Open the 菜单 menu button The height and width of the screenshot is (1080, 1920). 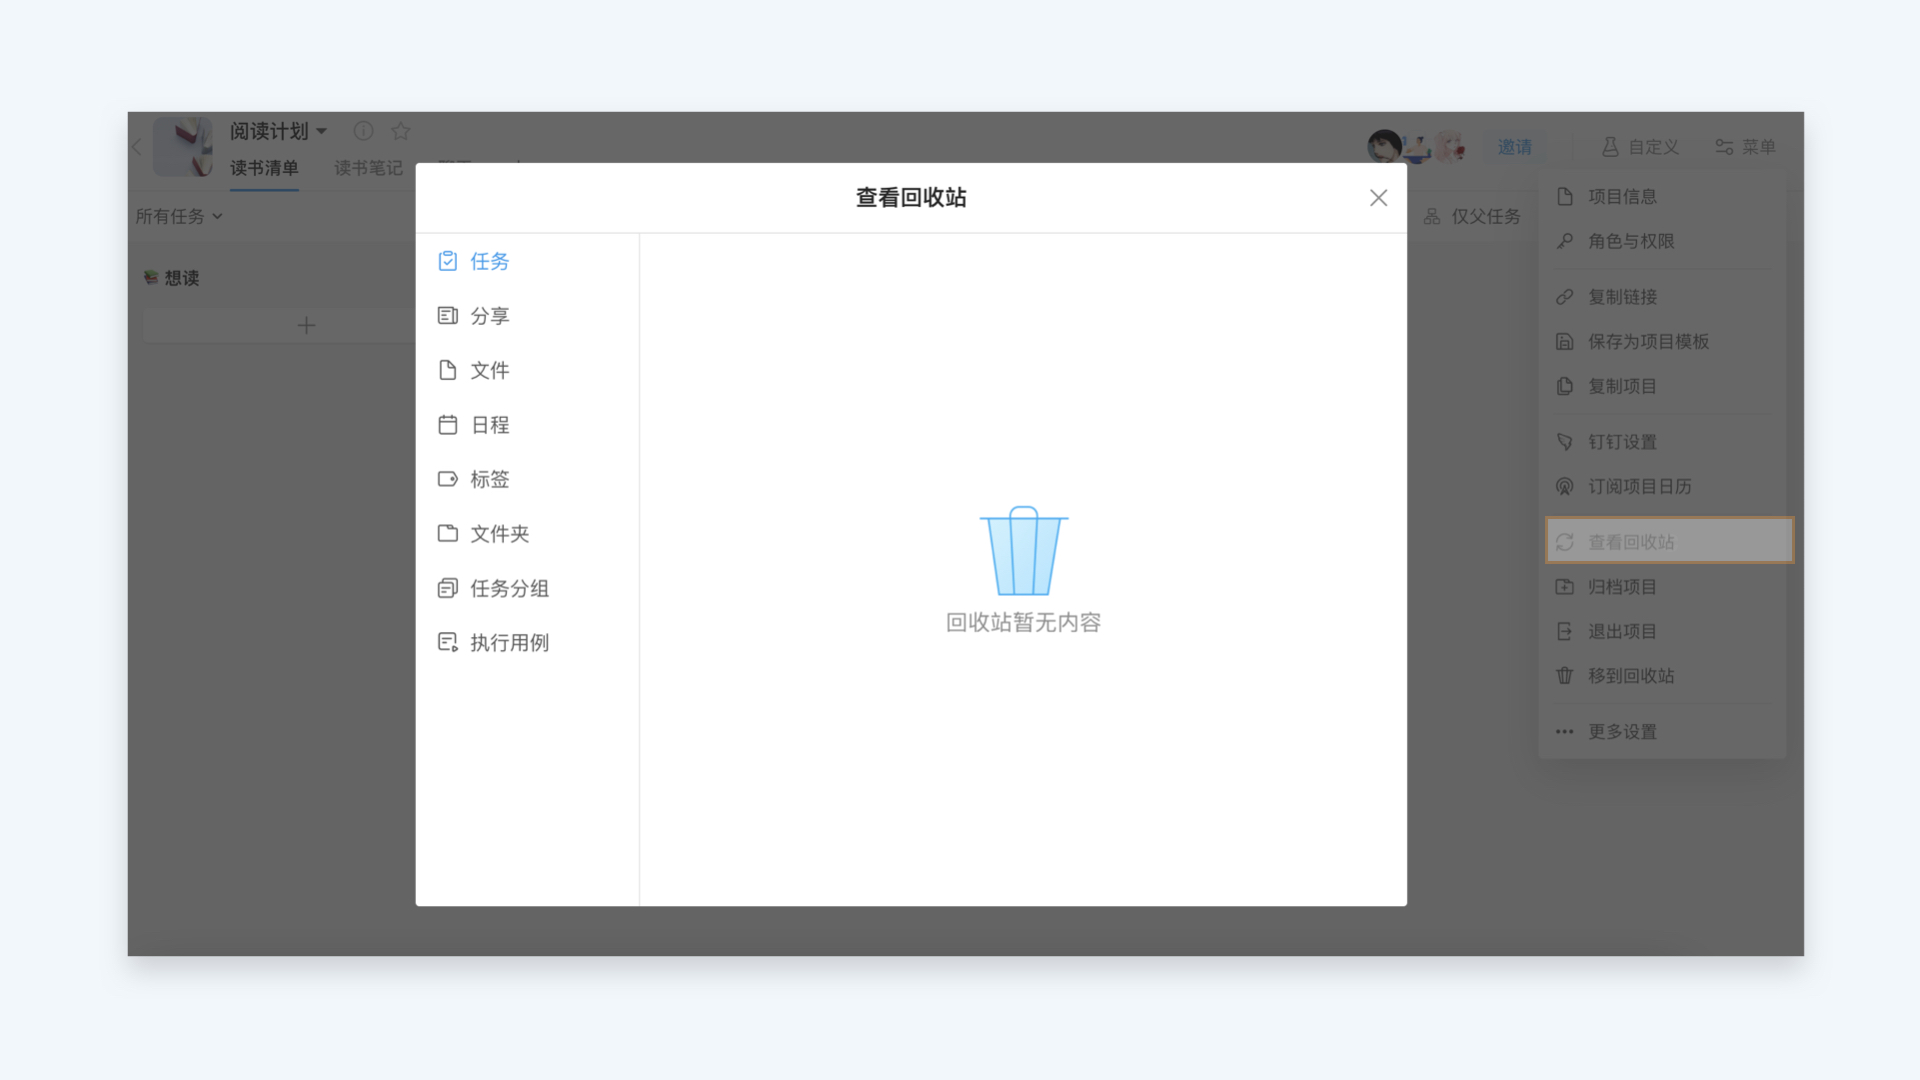(1745, 147)
